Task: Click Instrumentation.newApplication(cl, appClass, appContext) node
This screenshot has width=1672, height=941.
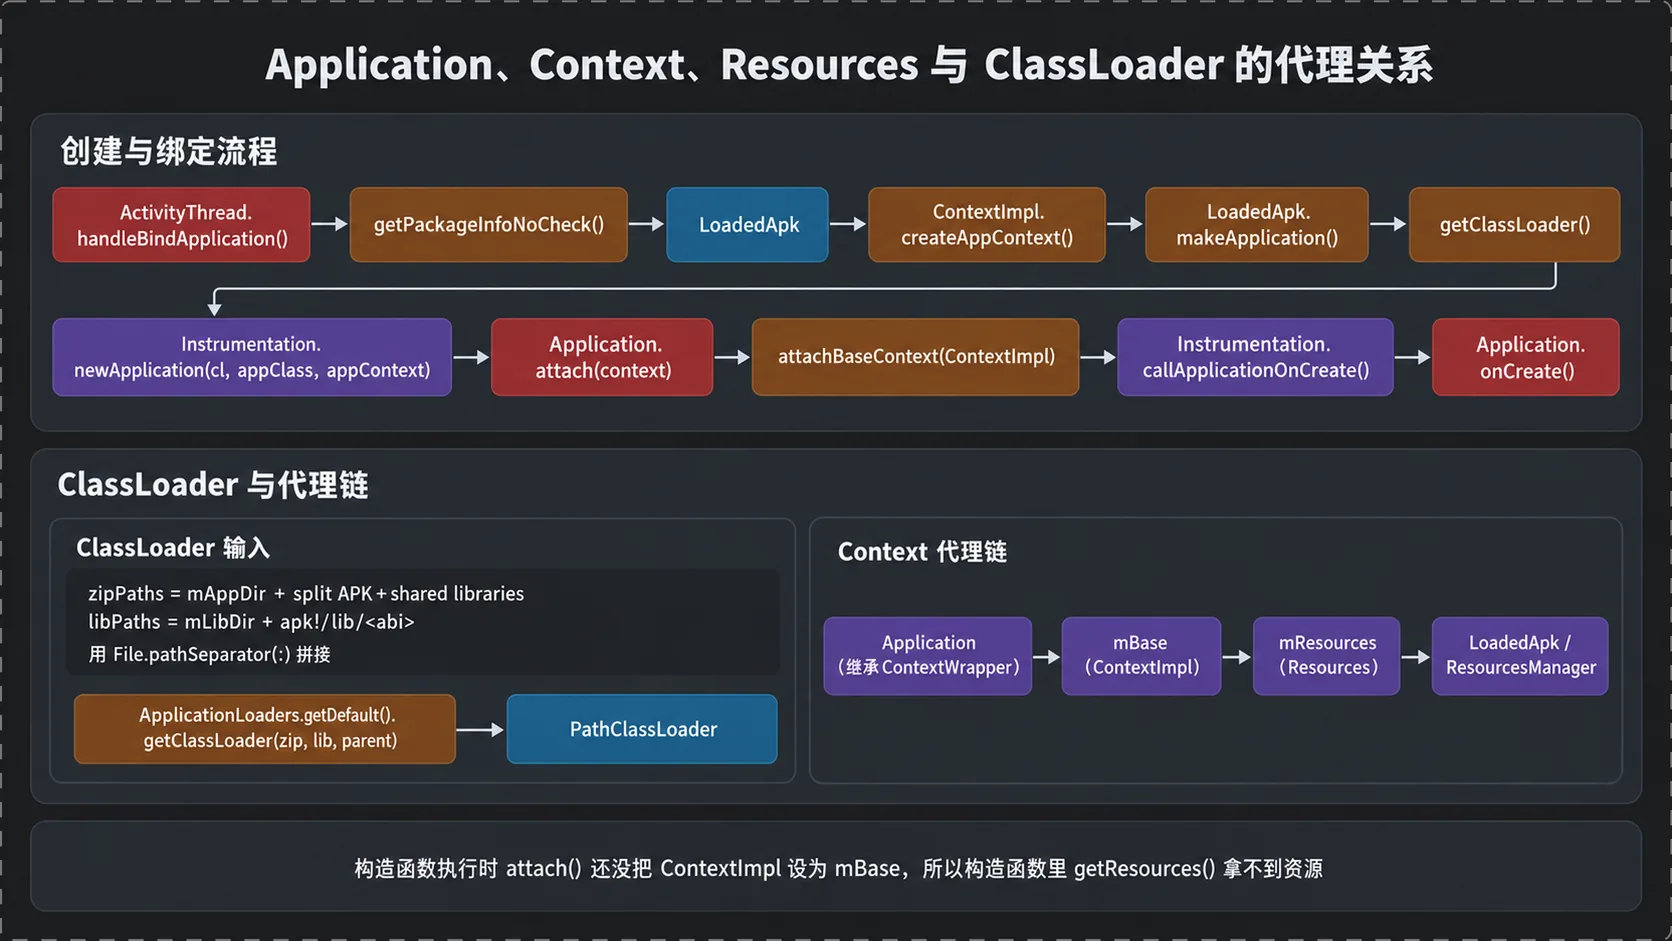Action: click(x=252, y=357)
